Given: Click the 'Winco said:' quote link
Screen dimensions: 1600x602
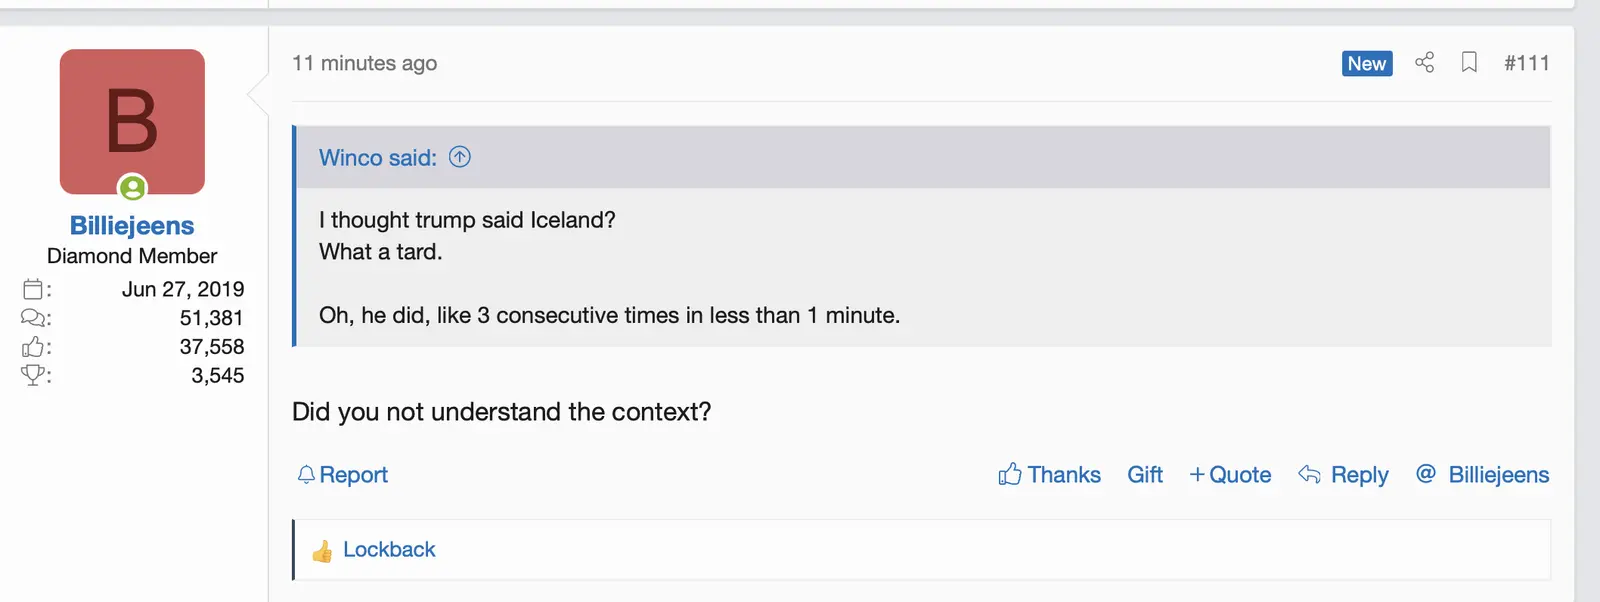Looking at the screenshot, I should (377, 158).
